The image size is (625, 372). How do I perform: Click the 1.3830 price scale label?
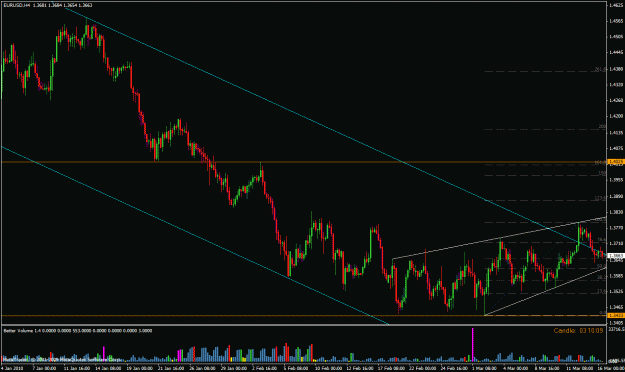click(616, 212)
